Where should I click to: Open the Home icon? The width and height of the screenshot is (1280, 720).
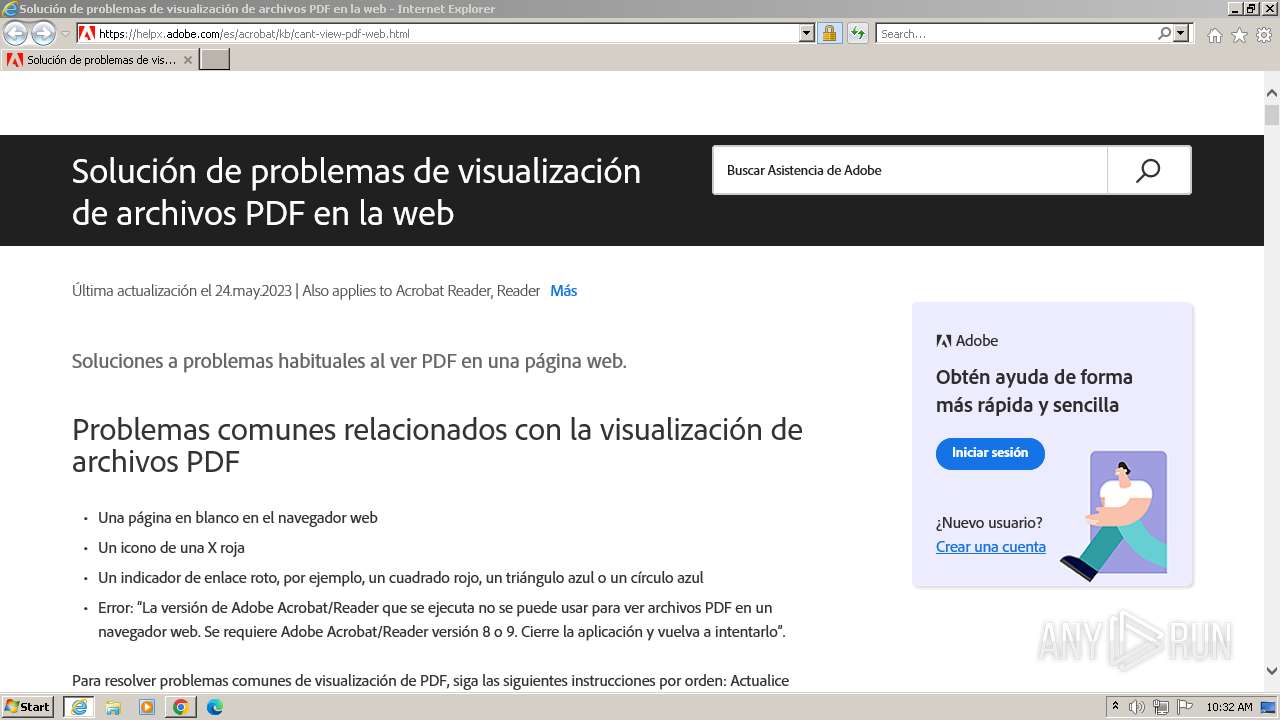(1214, 35)
